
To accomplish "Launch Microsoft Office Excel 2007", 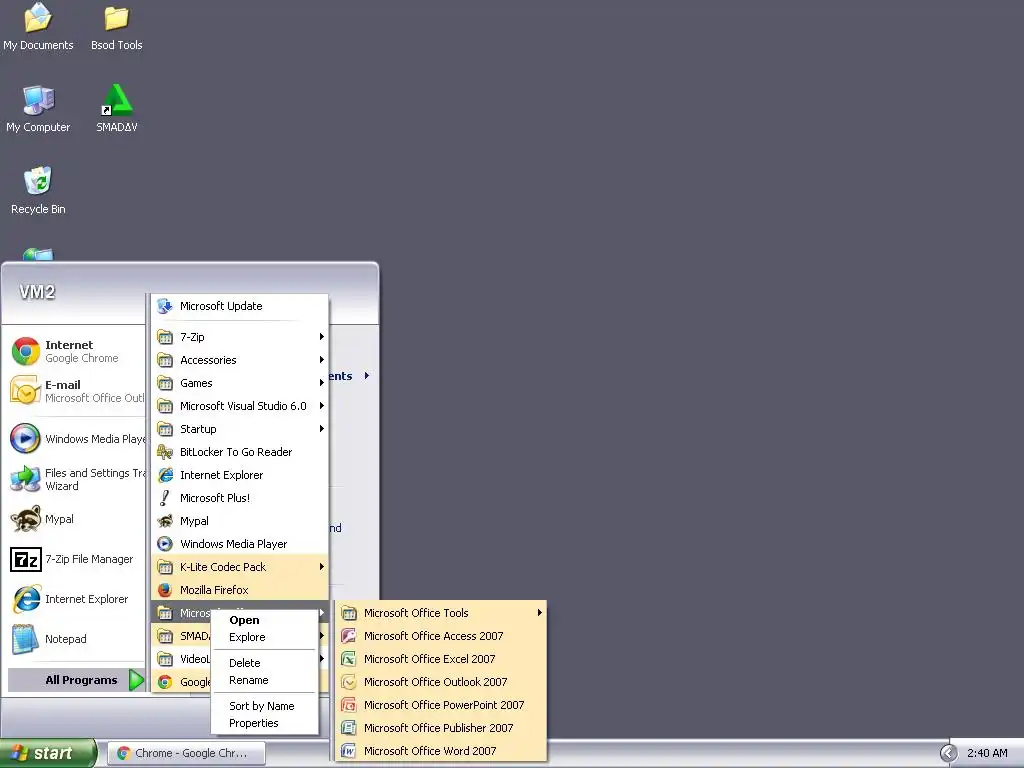I will click(x=440, y=659).
